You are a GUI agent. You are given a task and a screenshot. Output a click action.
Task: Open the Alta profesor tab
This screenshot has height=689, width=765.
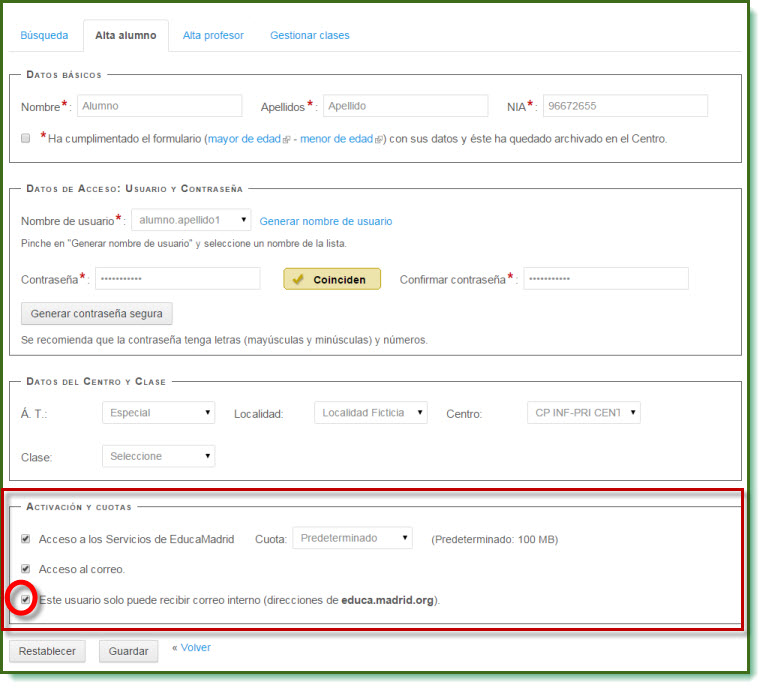click(213, 35)
